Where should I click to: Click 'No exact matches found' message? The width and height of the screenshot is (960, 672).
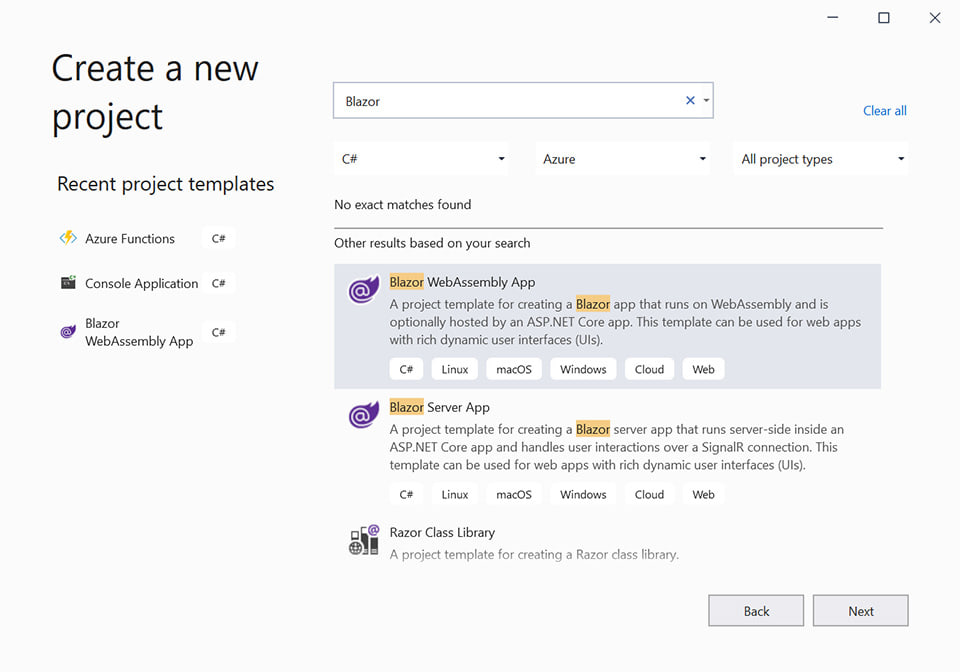(x=402, y=204)
